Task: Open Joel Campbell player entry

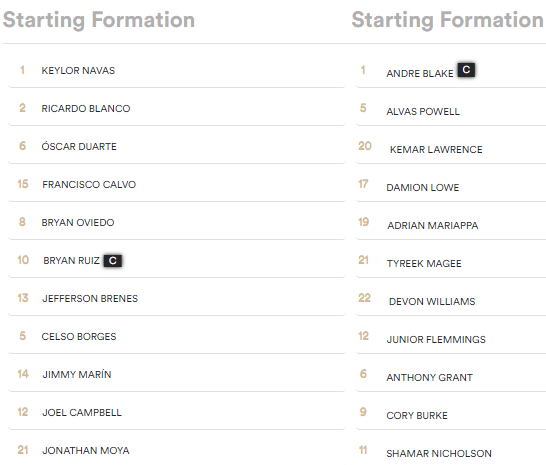Action: [x=177, y=412]
